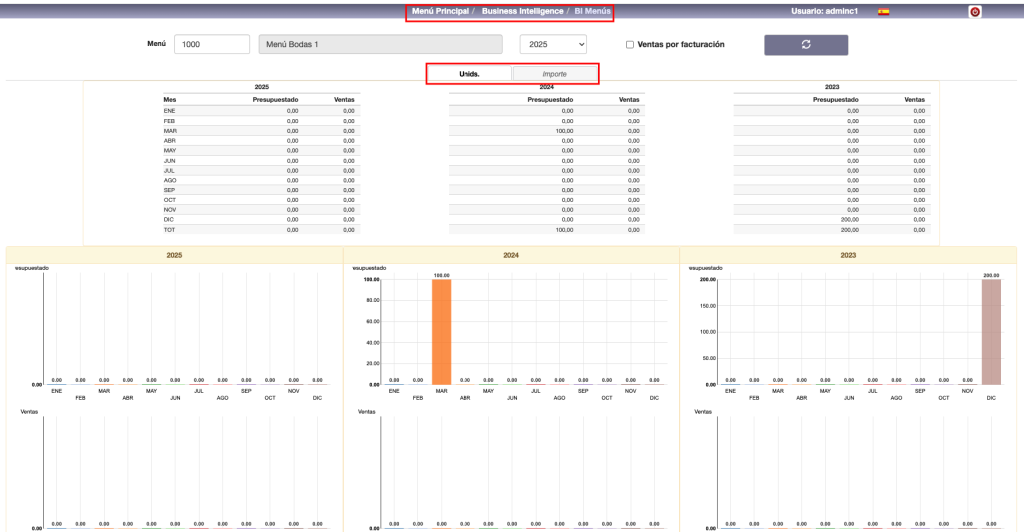The height and width of the screenshot is (532, 1024).
Task: Switch to the Importe tab
Action: click(554, 74)
